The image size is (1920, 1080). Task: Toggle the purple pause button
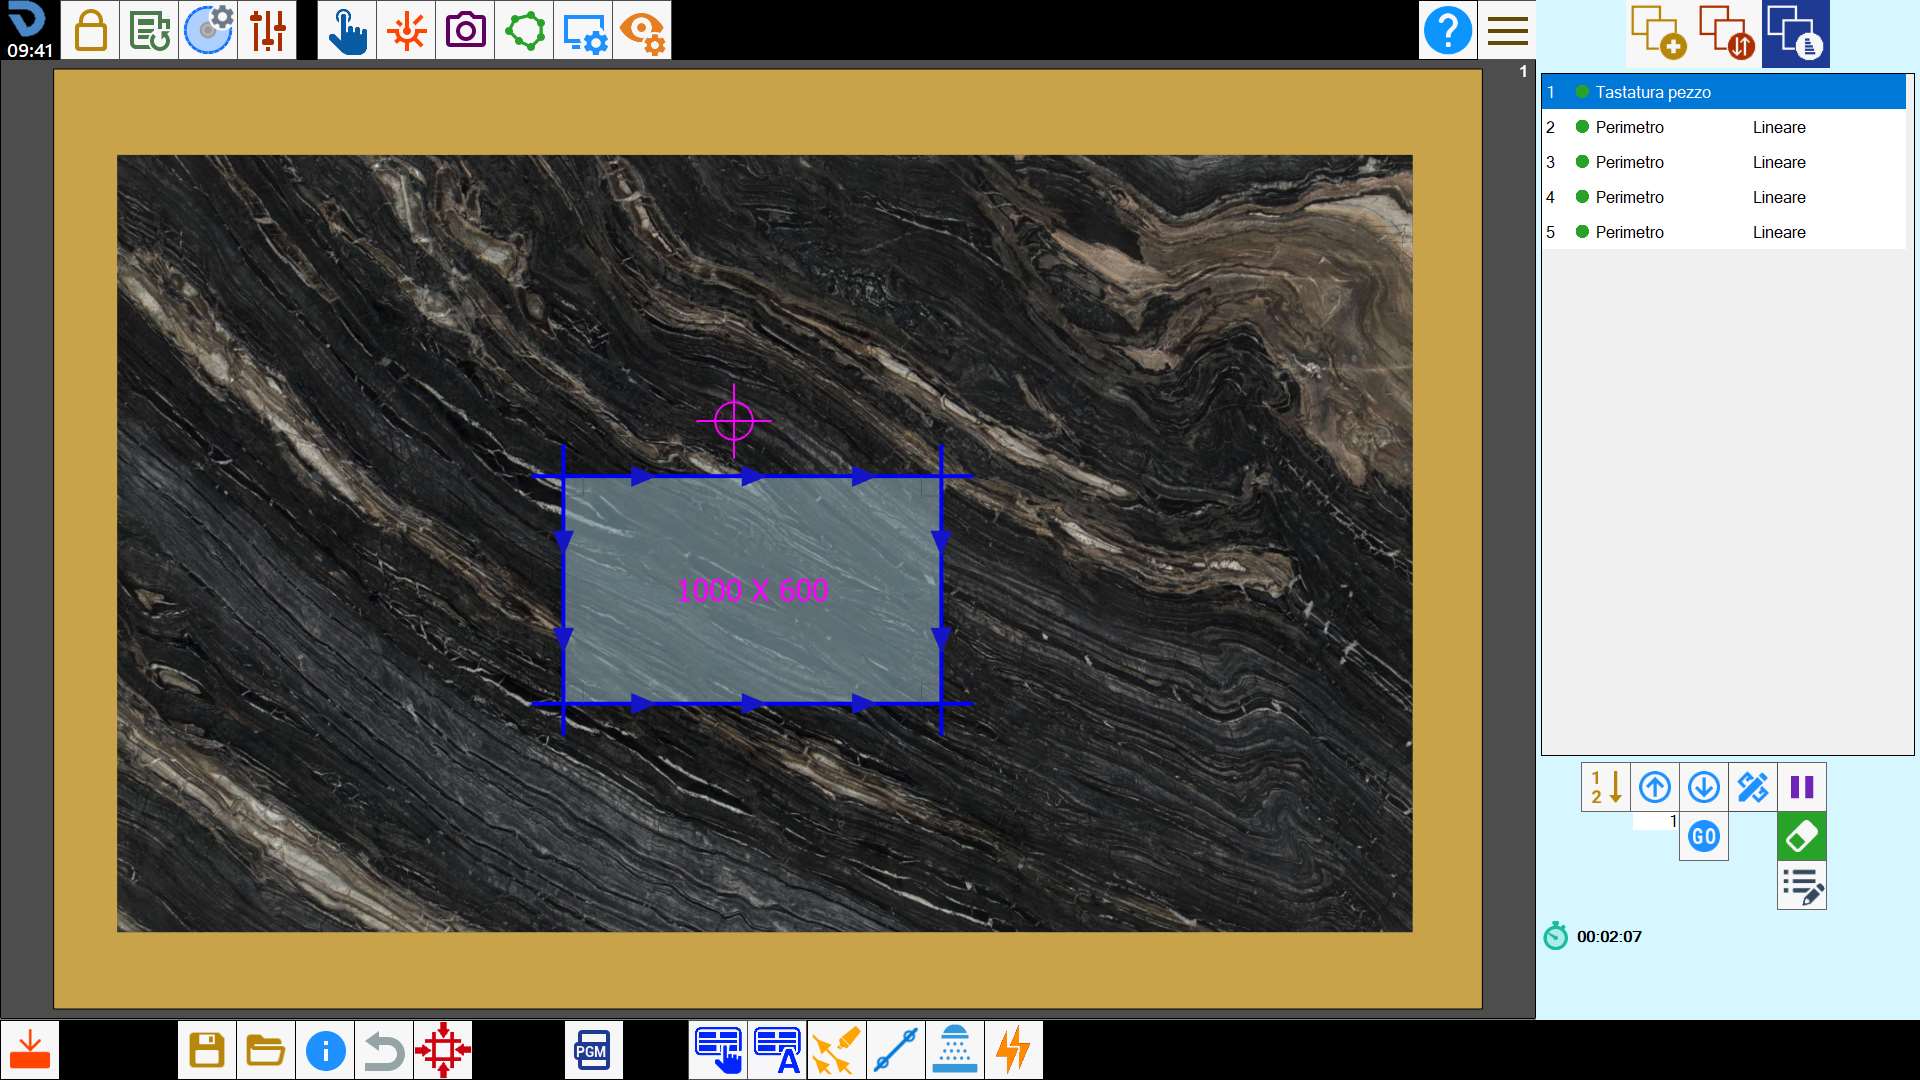pyautogui.click(x=1802, y=787)
